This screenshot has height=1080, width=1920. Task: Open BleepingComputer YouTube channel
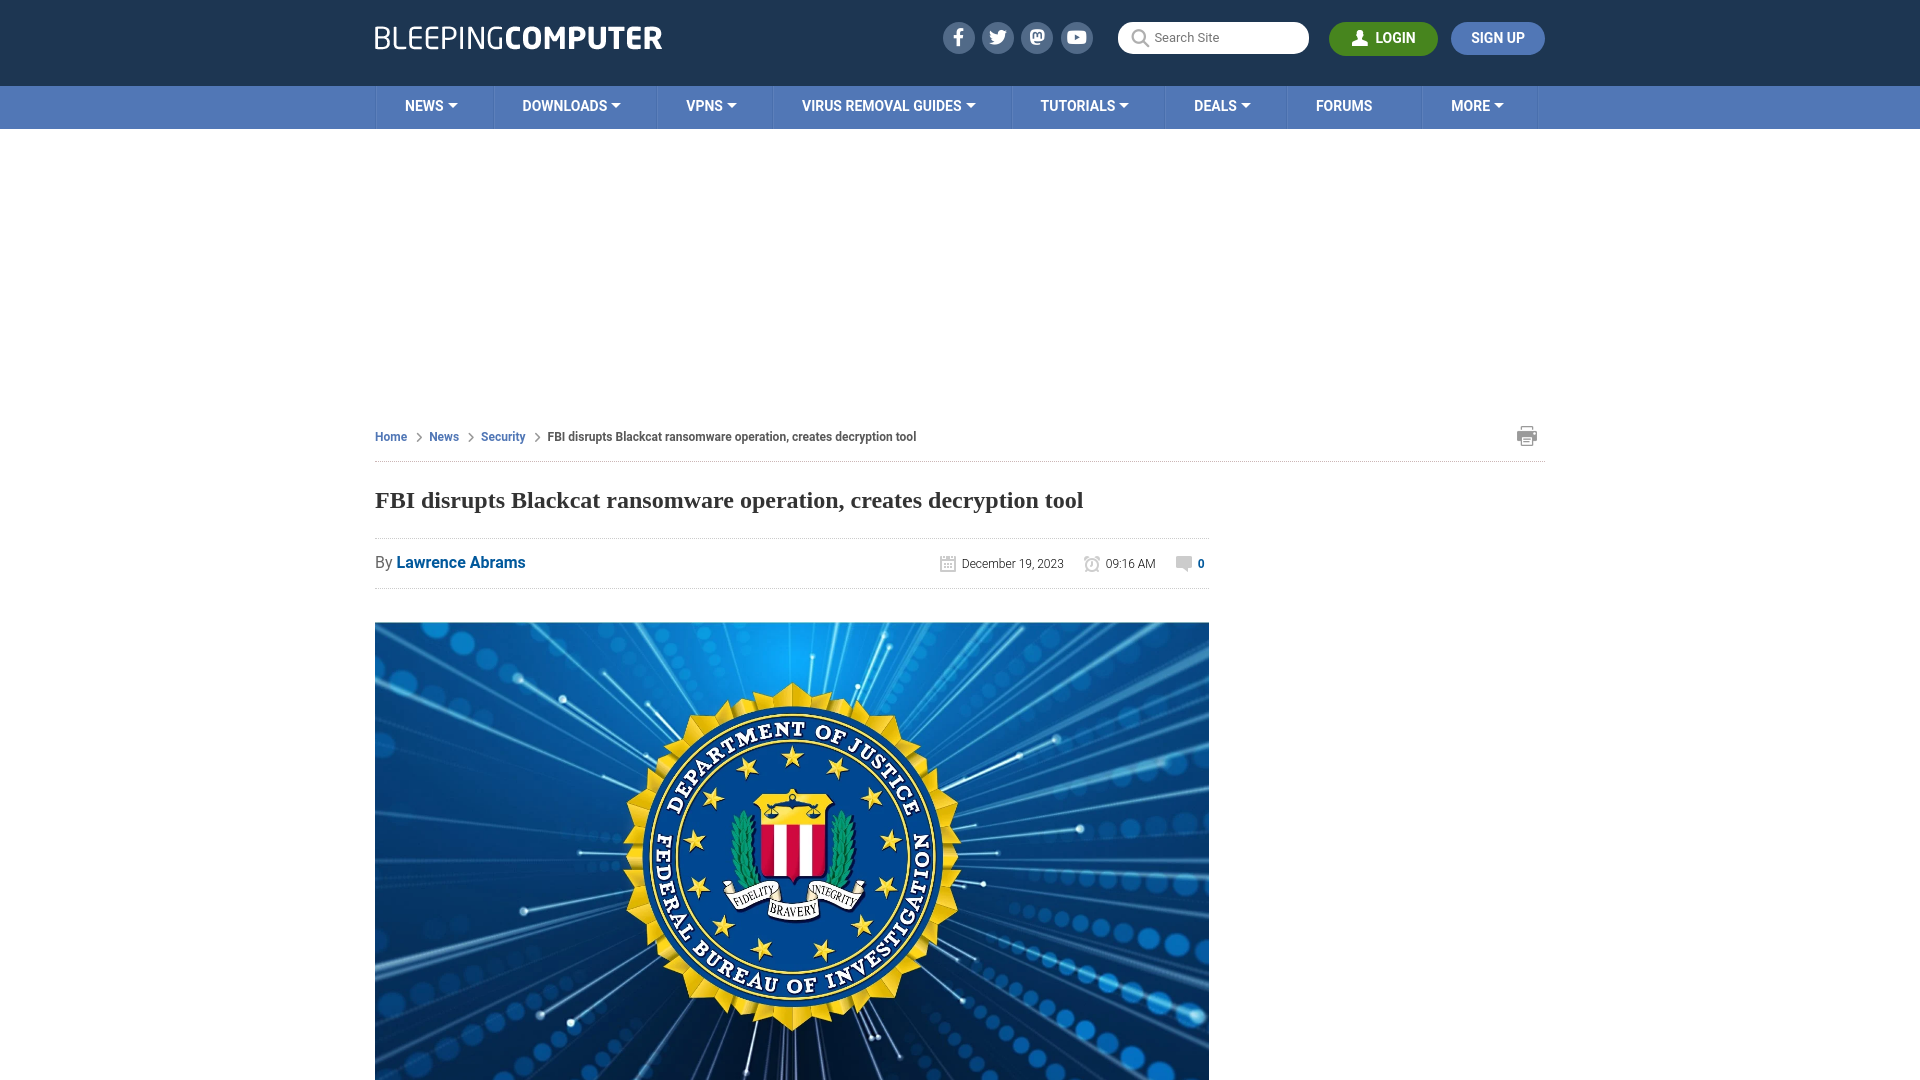pyautogui.click(x=1077, y=38)
